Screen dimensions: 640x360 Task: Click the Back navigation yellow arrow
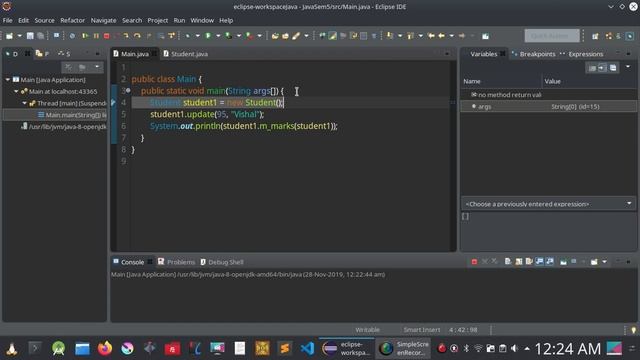(441, 36)
